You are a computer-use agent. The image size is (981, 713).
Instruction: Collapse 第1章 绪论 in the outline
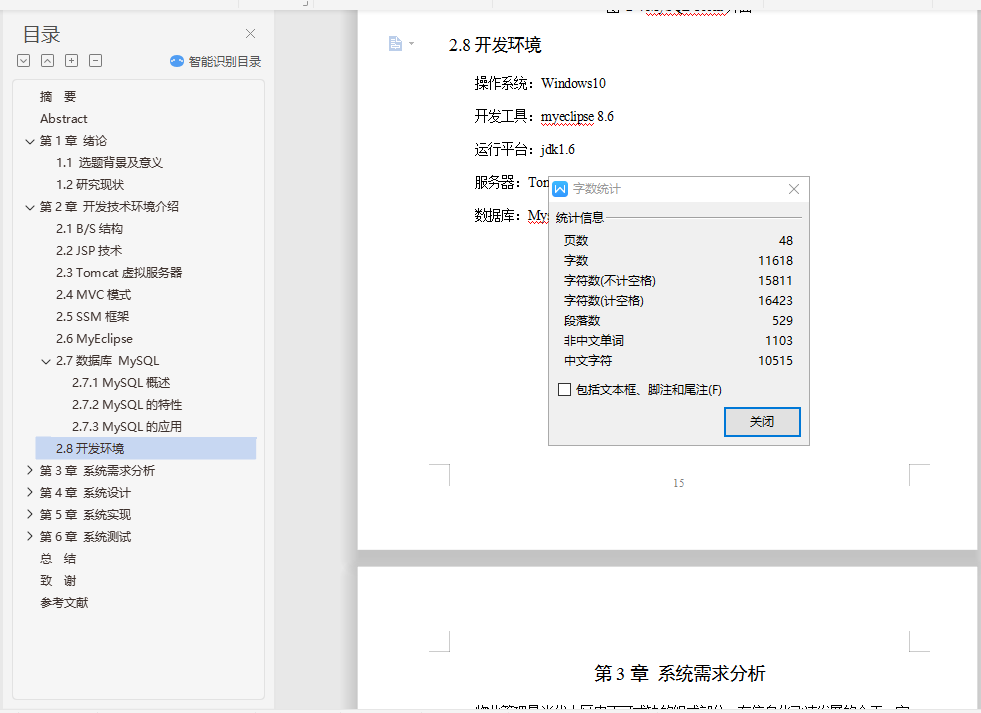point(29,141)
